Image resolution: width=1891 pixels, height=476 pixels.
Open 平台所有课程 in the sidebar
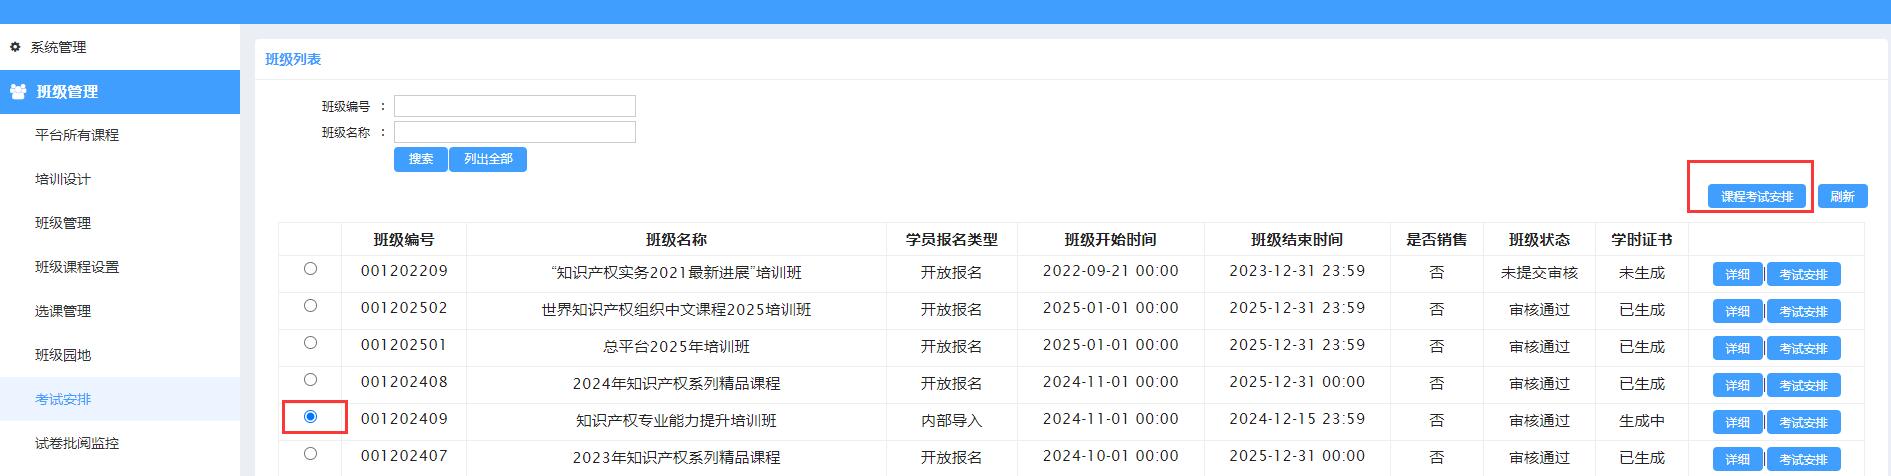[x=77, y=135]
